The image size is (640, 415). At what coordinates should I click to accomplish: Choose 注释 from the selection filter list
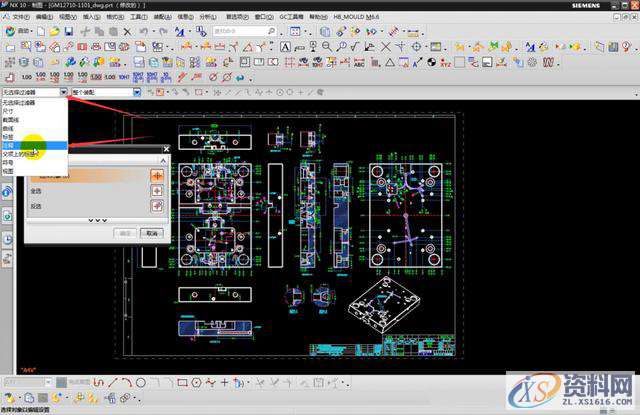[9, 145]
